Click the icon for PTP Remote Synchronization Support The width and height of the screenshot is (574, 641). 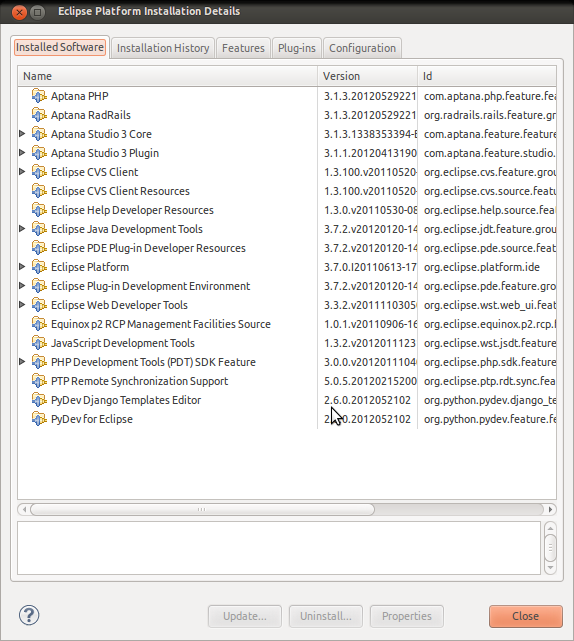tap(39, 381)
